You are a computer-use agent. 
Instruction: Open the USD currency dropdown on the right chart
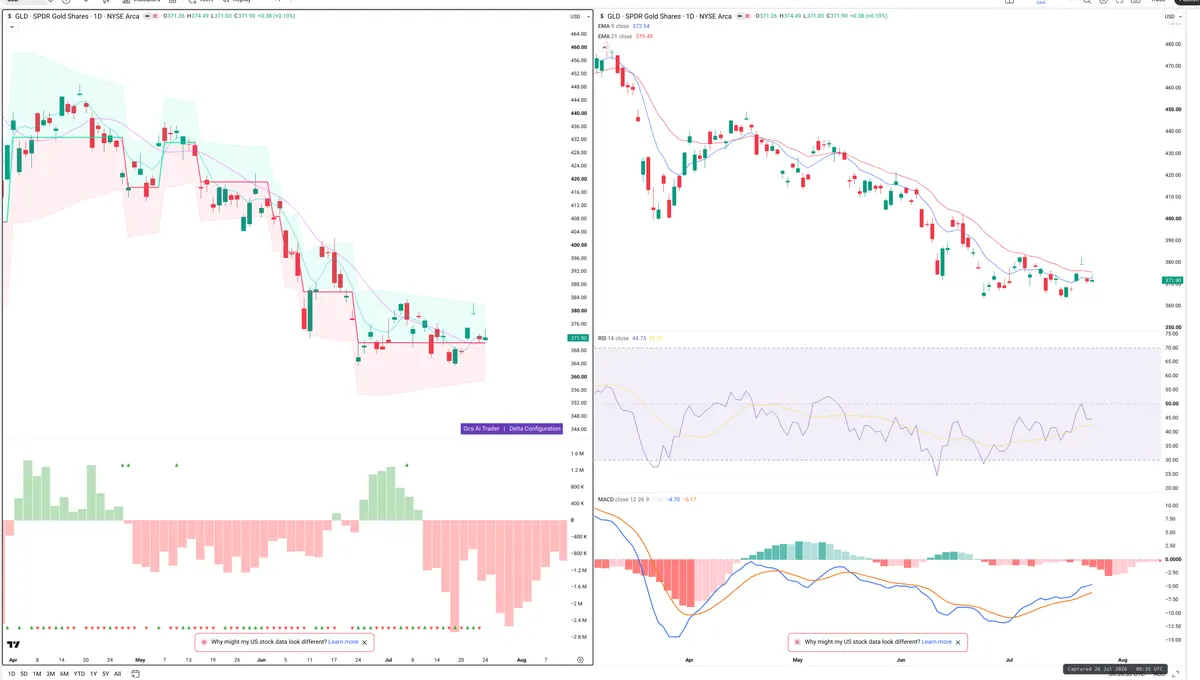[1173, 17]
